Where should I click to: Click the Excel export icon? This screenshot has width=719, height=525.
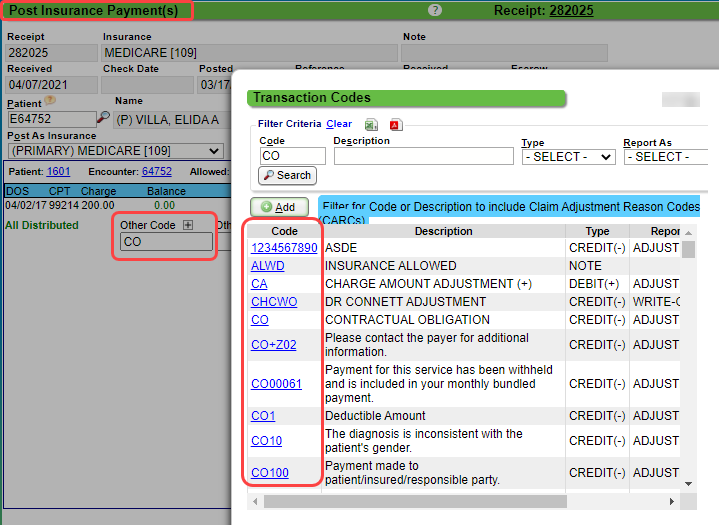(371, 125)
